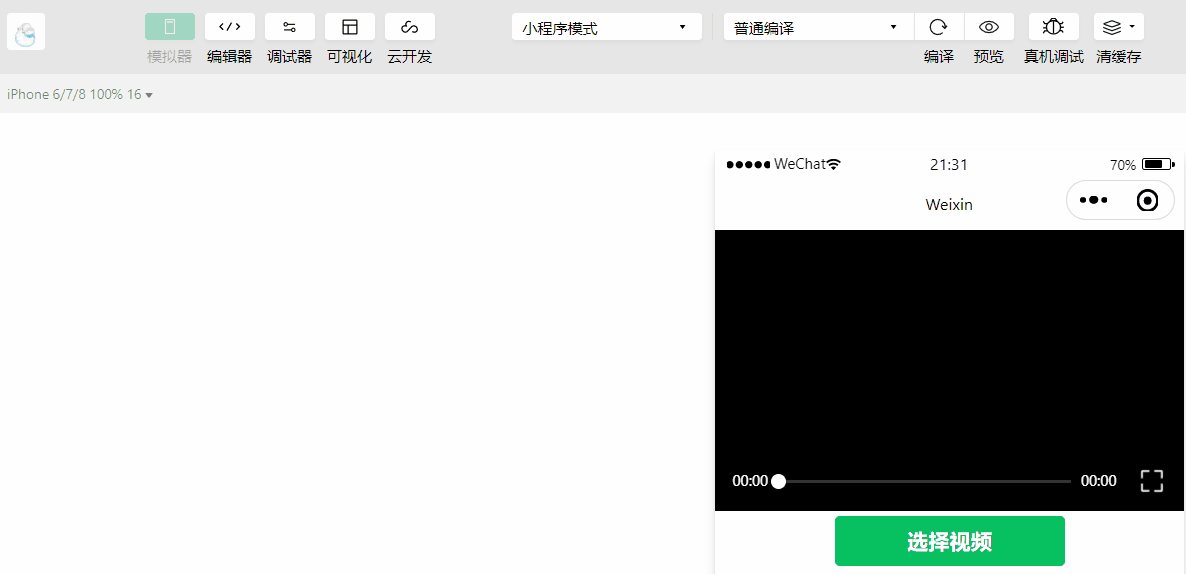Open cloud development (云开发) icon
This screenshot has height=574, width=1186.
tap(410, 26)
